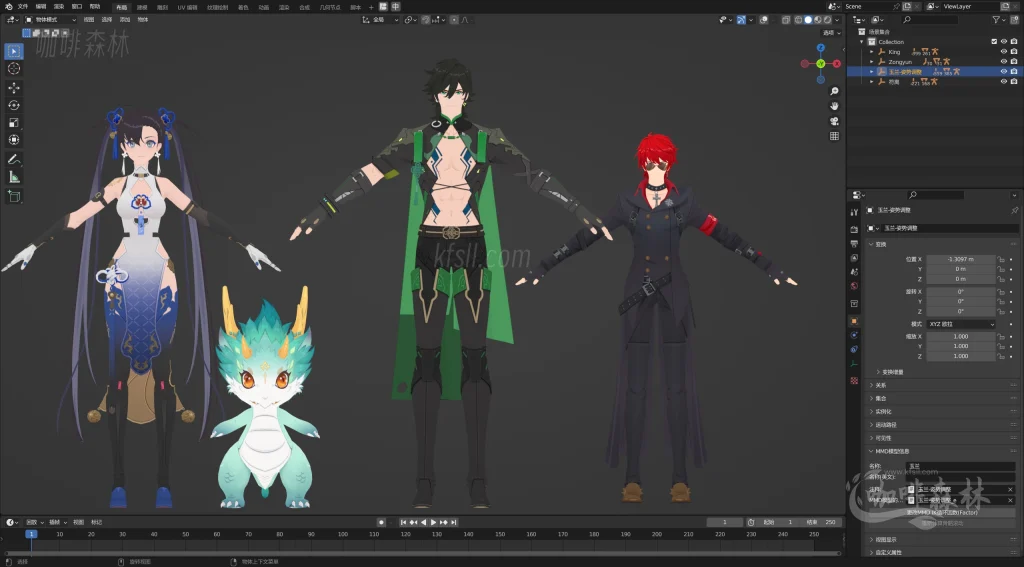1024x567 pixels.
Task: Open the World properties tab
Action: [854, 286]
